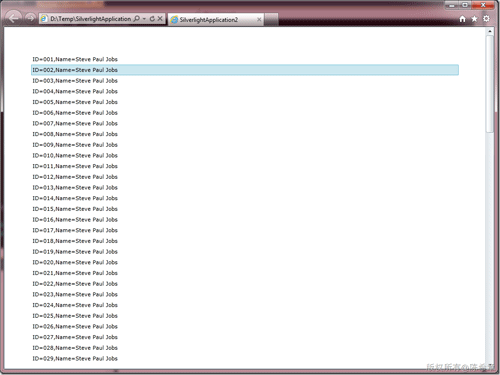
Task: Open Favorites star icon
Action: pos(474,19)
